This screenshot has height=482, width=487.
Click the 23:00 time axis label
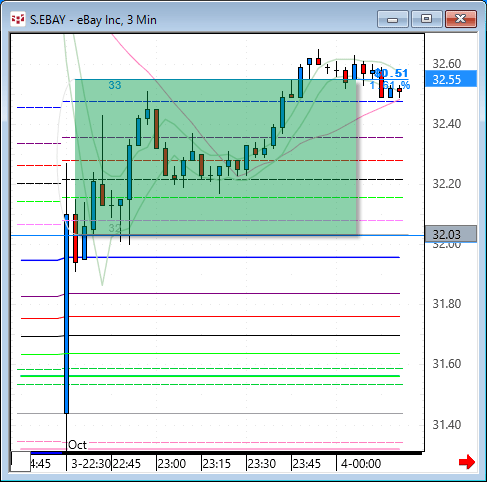pos(171,464)
